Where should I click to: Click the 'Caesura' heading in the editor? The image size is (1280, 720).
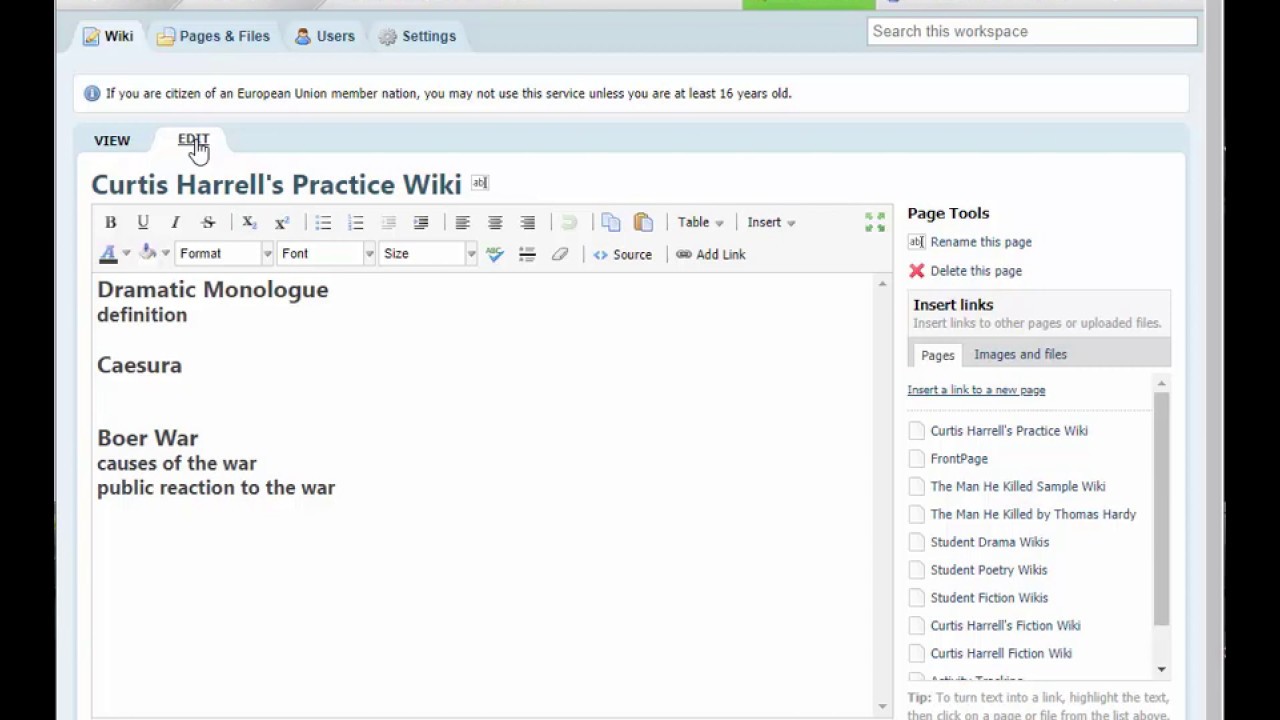coord(139,365)
